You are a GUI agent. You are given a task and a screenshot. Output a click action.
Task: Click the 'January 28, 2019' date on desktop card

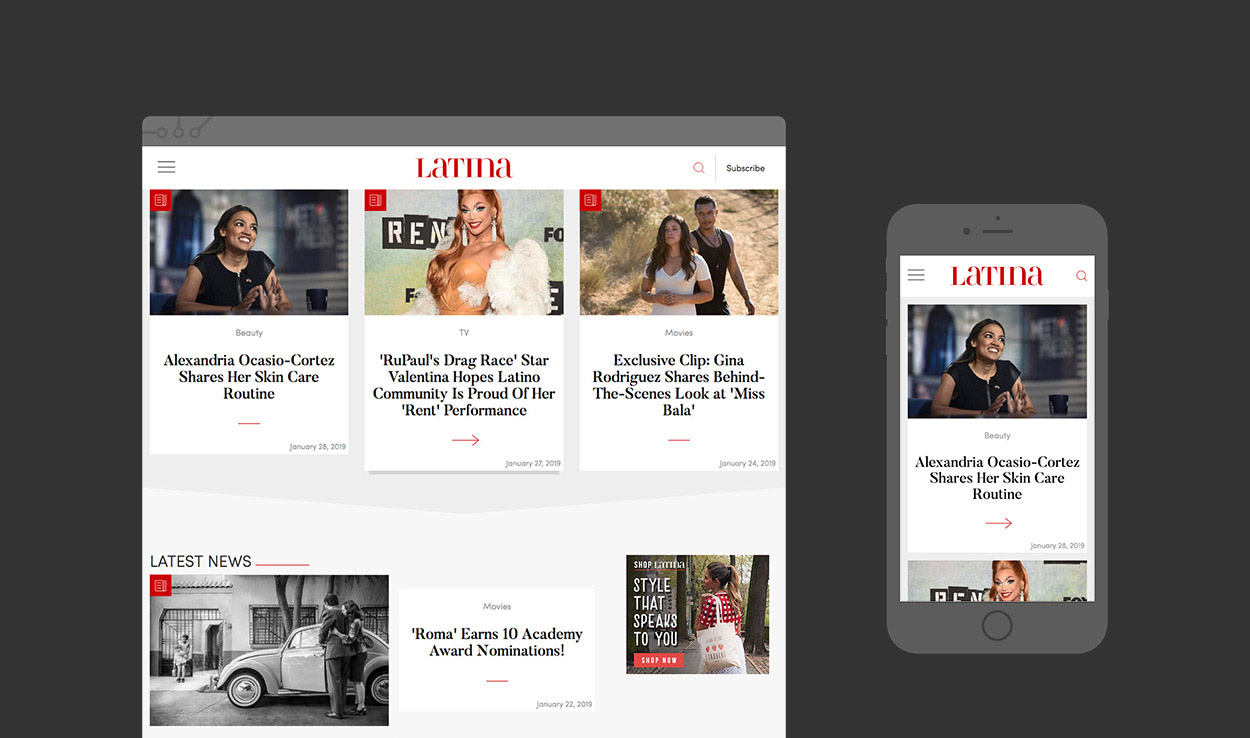pos(317,447)
